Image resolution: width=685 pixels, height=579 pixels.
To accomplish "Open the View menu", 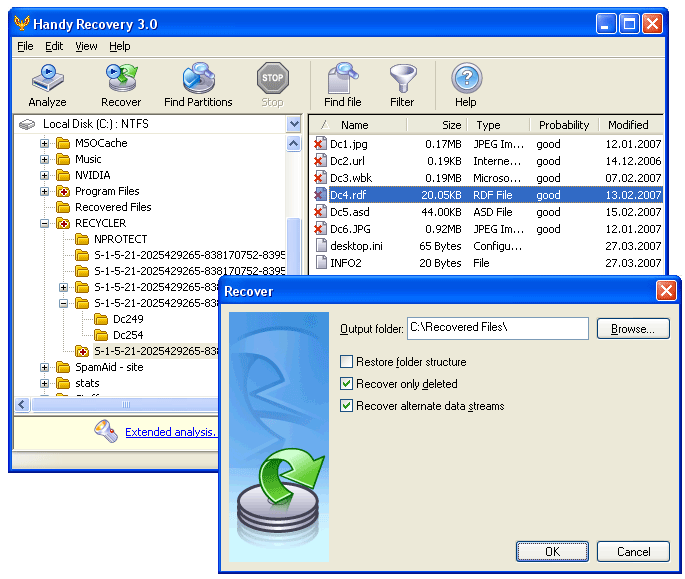I will (x=86, y=46).
